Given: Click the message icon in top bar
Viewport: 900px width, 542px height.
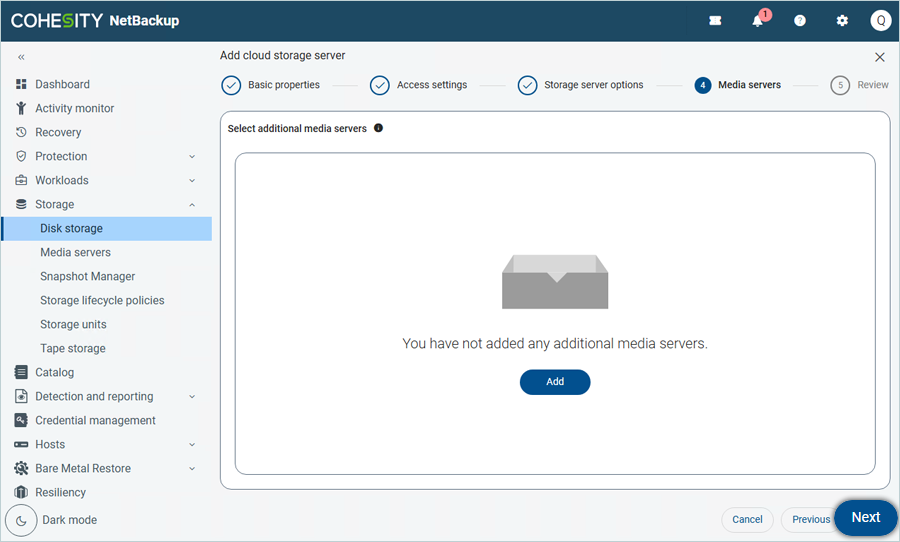Looking at the screenshot, I should point(715,21).
